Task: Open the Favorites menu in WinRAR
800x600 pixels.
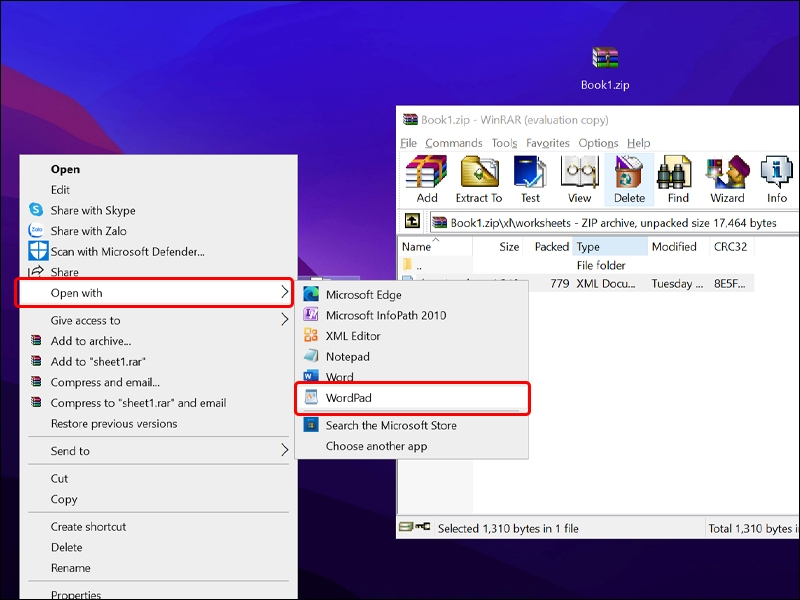Action: point(547,143)
